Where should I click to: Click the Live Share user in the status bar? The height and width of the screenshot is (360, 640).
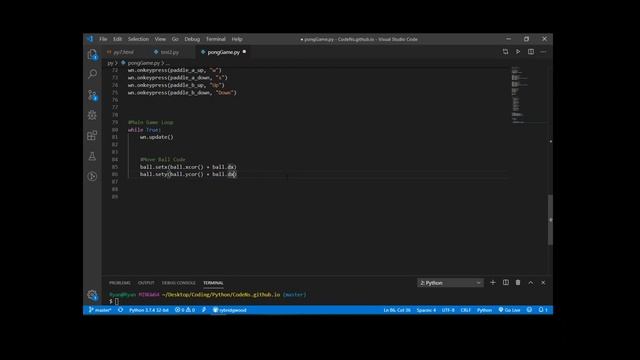point(229,310)
